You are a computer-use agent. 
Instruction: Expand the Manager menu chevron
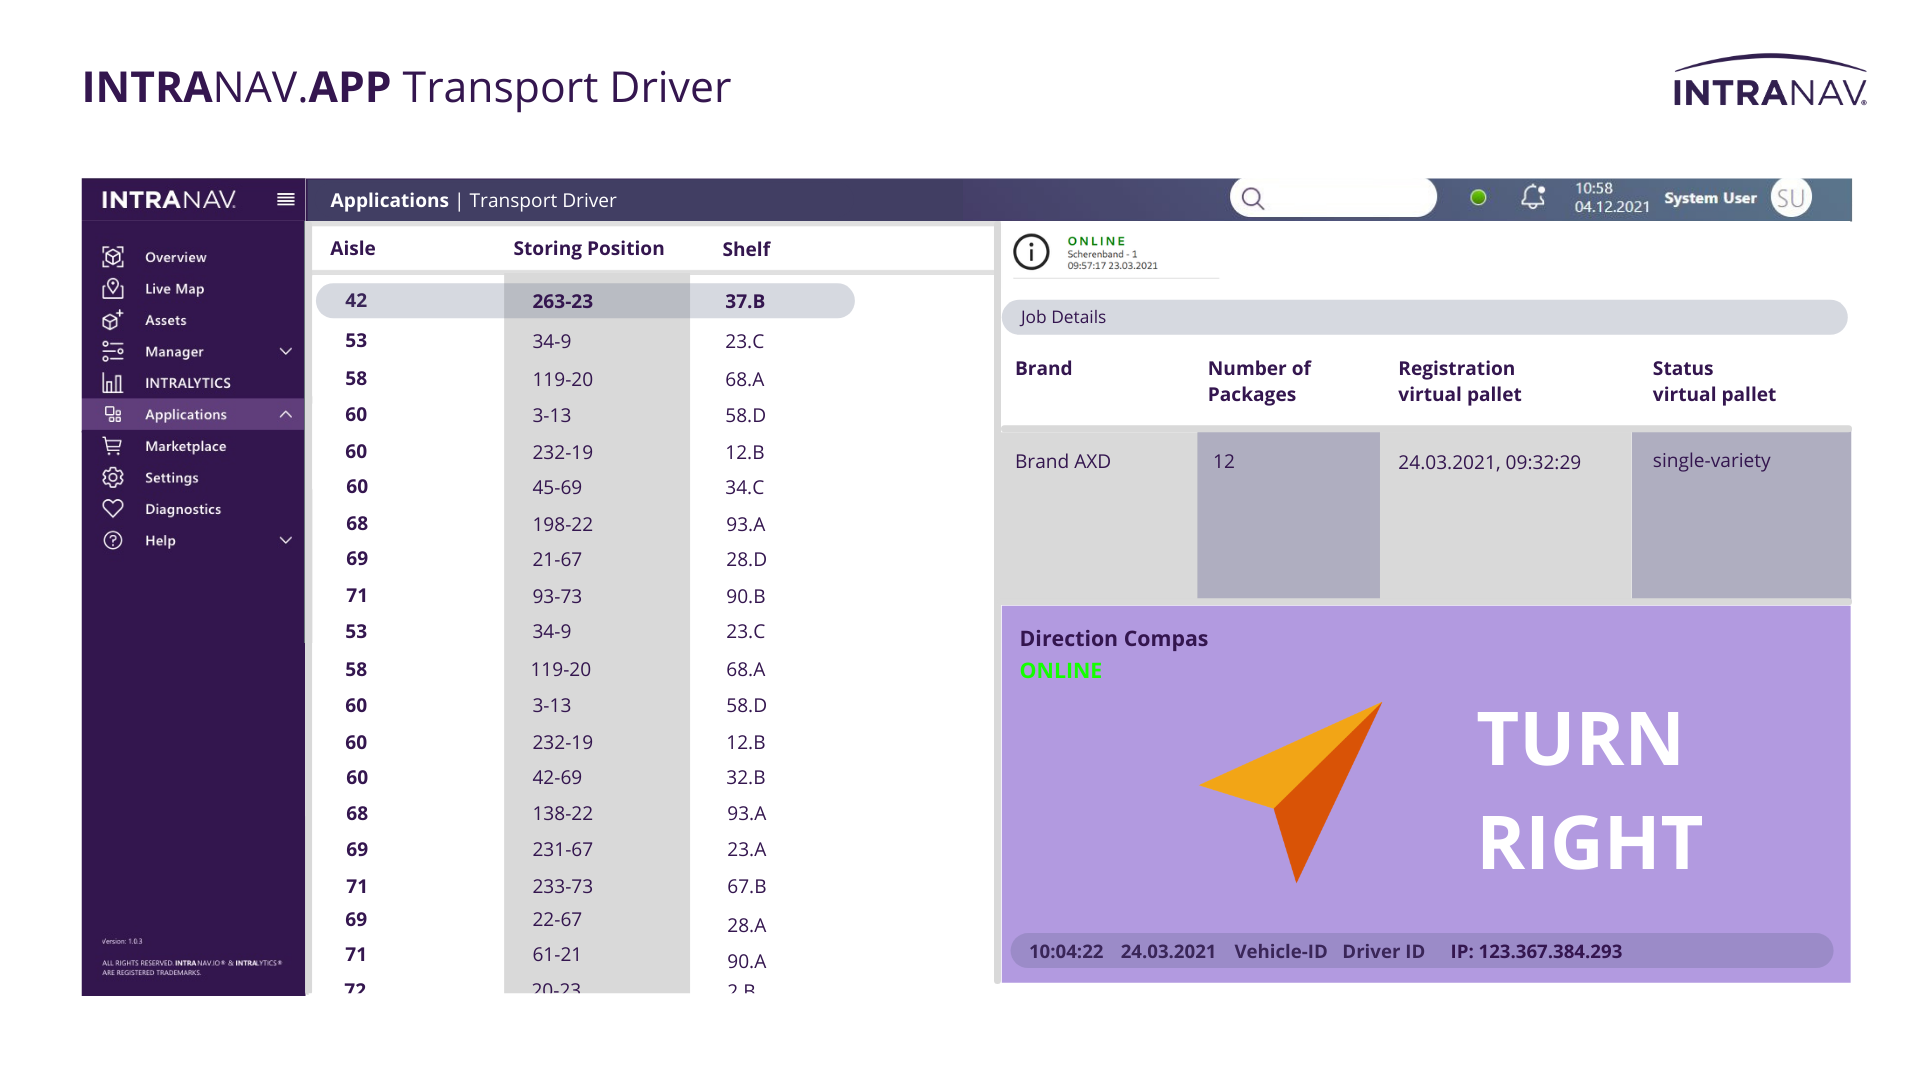coord(286,351)
